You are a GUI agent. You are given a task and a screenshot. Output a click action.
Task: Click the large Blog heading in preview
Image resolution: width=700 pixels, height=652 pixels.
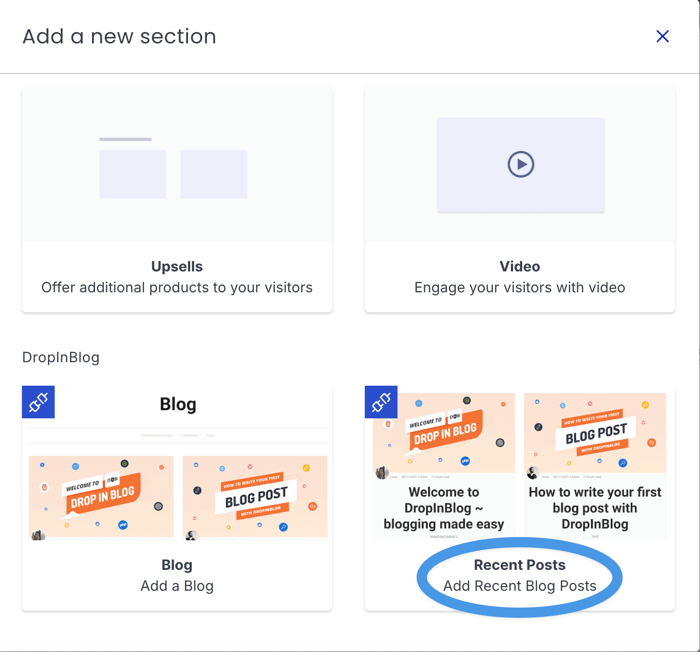(x=178, y=404)
